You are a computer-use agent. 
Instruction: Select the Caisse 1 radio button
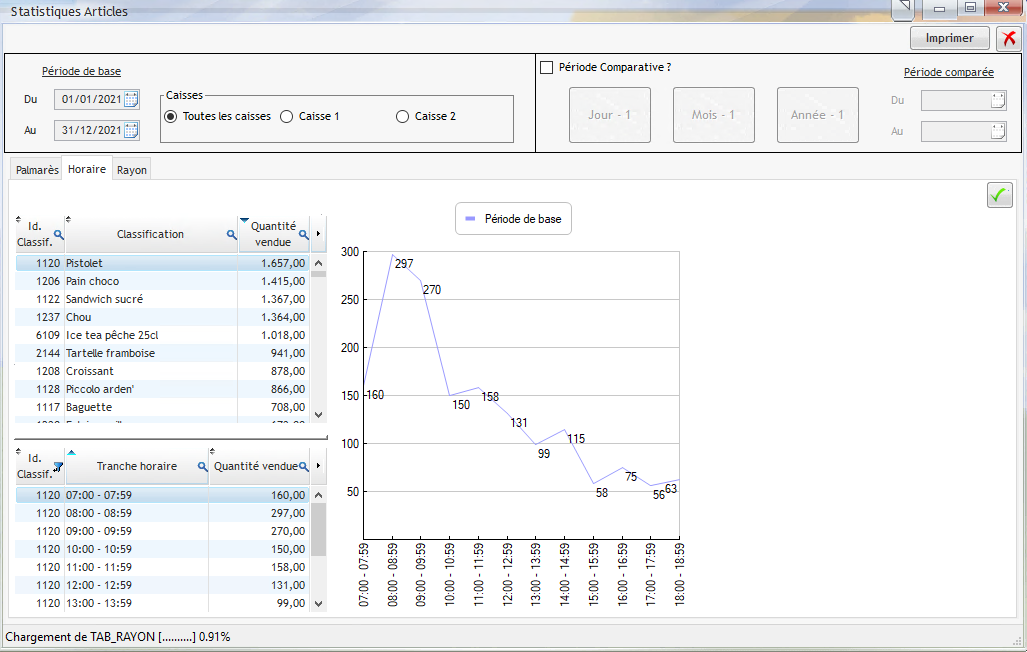point(287,116)
